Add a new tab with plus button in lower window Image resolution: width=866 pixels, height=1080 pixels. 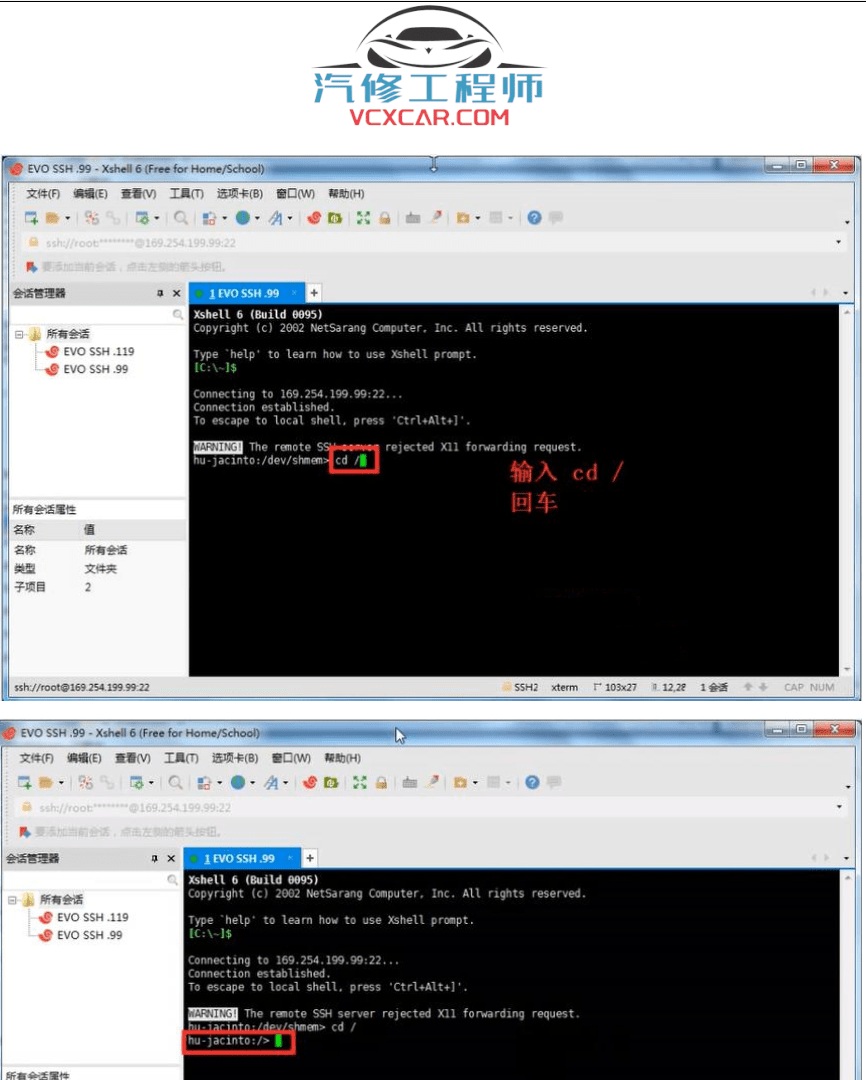[x=310, y=858]
